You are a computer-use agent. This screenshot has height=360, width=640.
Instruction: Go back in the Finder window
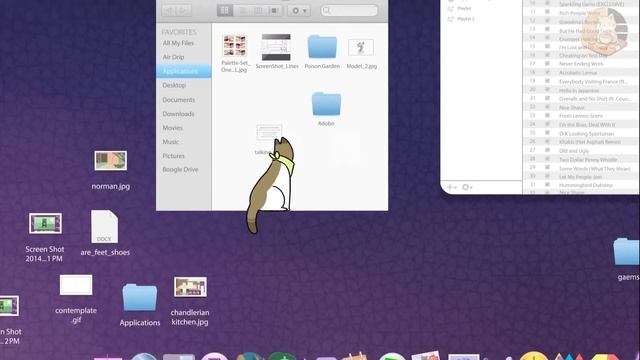[x=169, y=11]
